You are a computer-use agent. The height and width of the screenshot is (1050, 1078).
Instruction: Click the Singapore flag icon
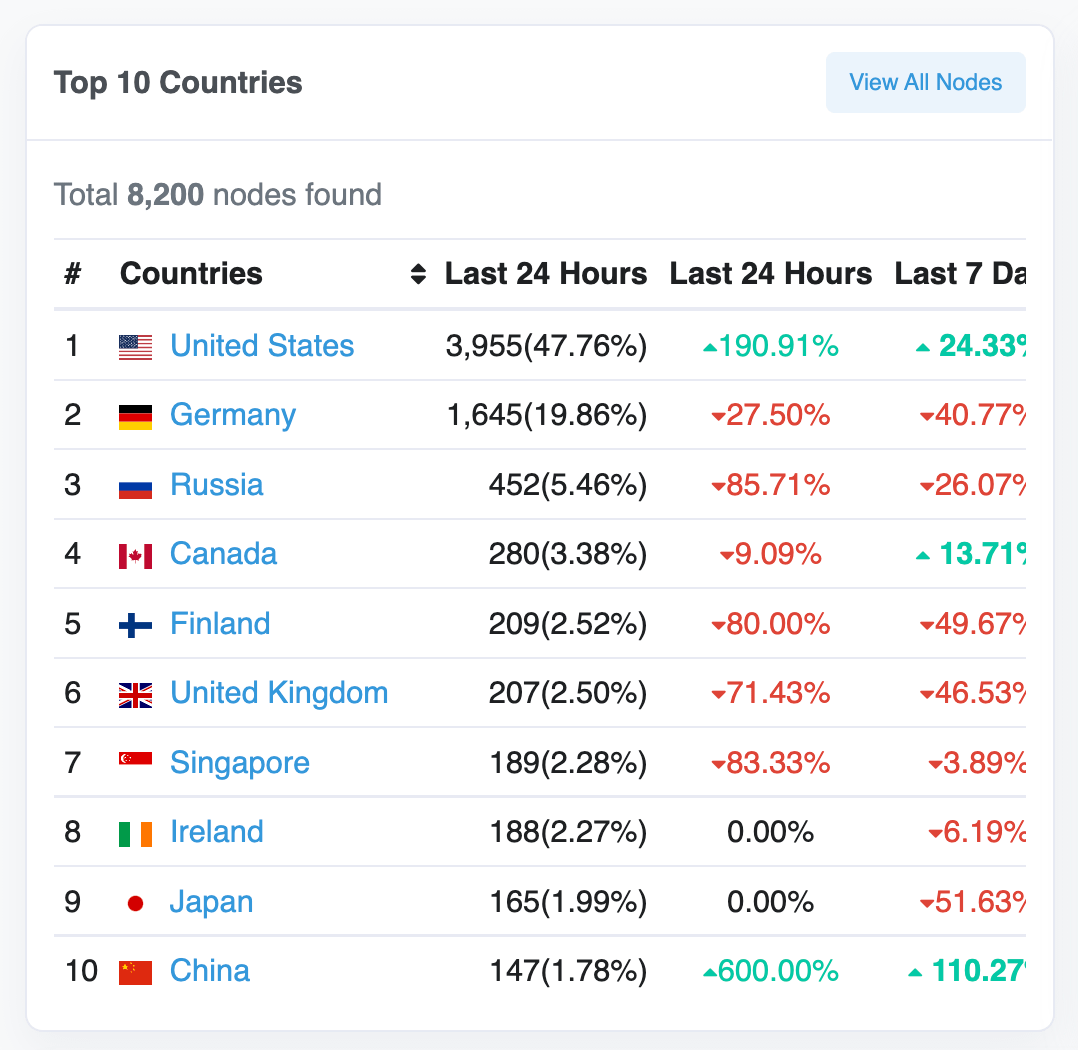(135, 763)
